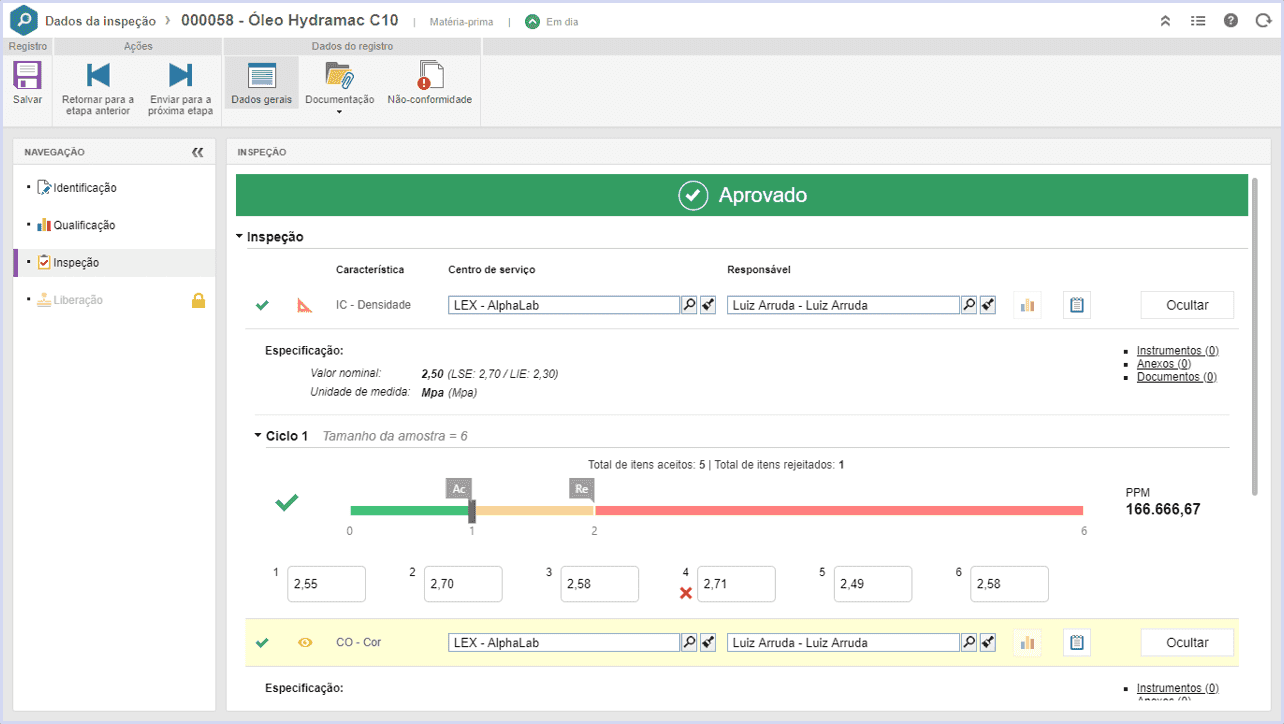Open the Instrumentos (0) link
The height and width of the screenshot is (724, 1284).
(1177, 351)
